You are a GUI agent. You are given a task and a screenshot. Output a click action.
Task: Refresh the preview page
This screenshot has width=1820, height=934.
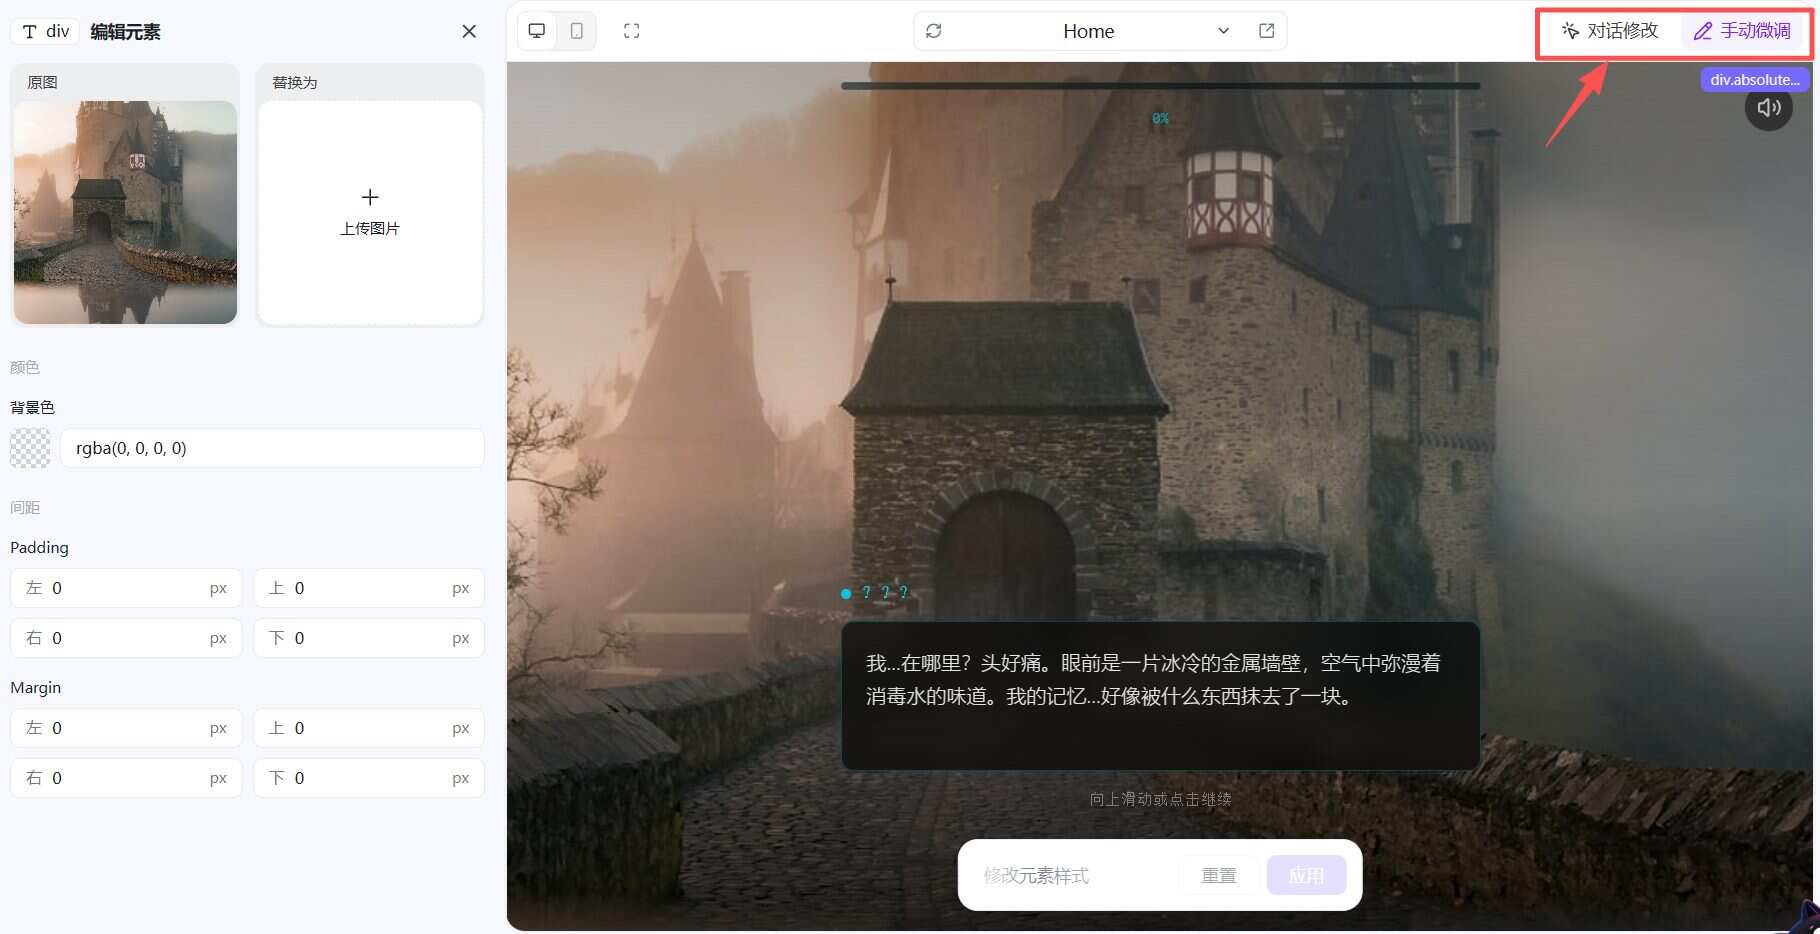(934, 31)
